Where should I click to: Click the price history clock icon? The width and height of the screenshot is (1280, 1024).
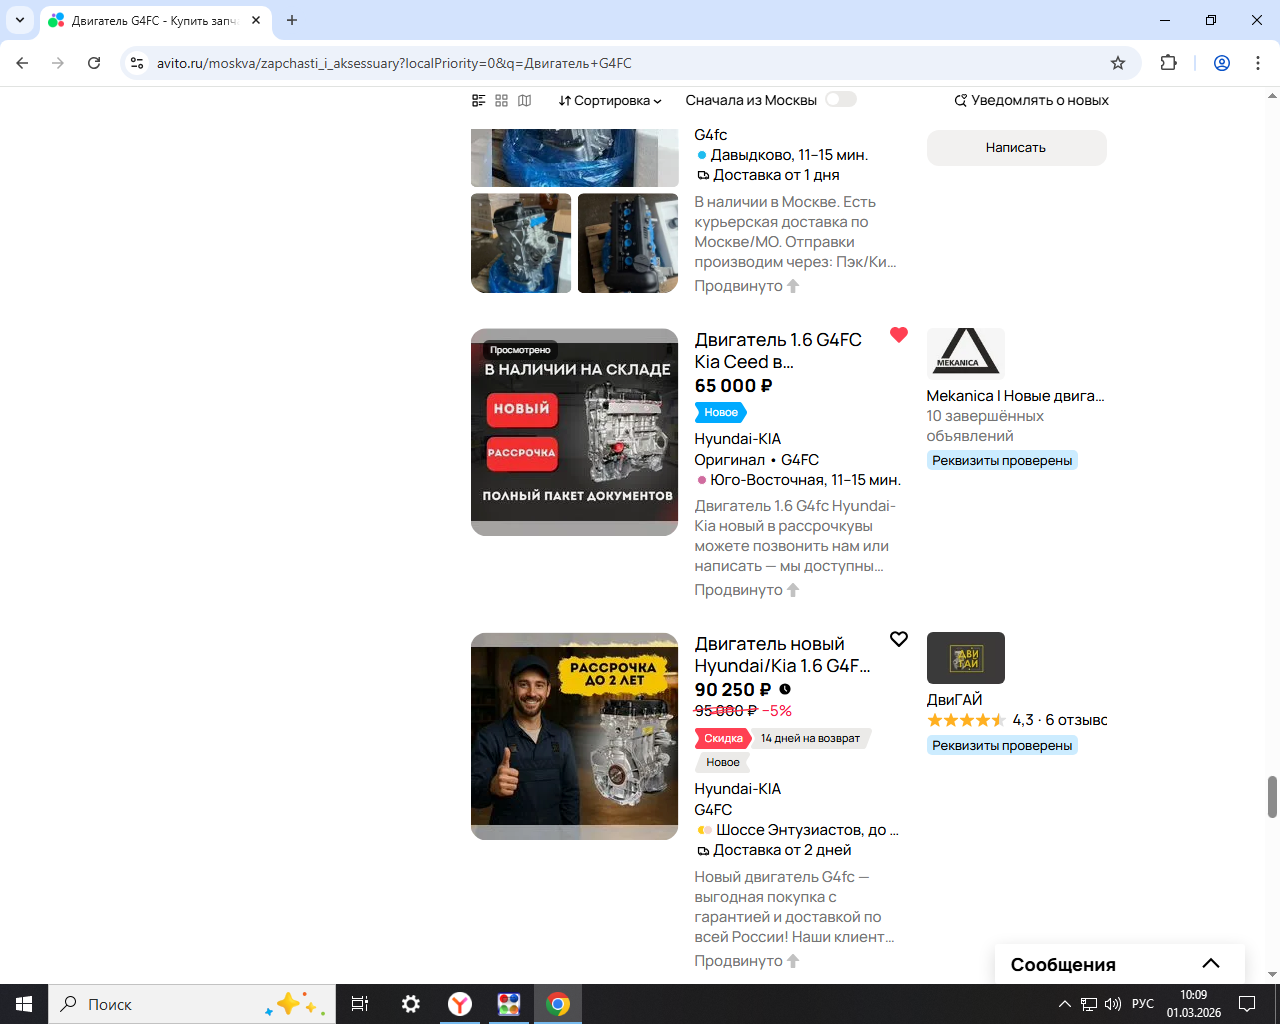tap(785, 689)
